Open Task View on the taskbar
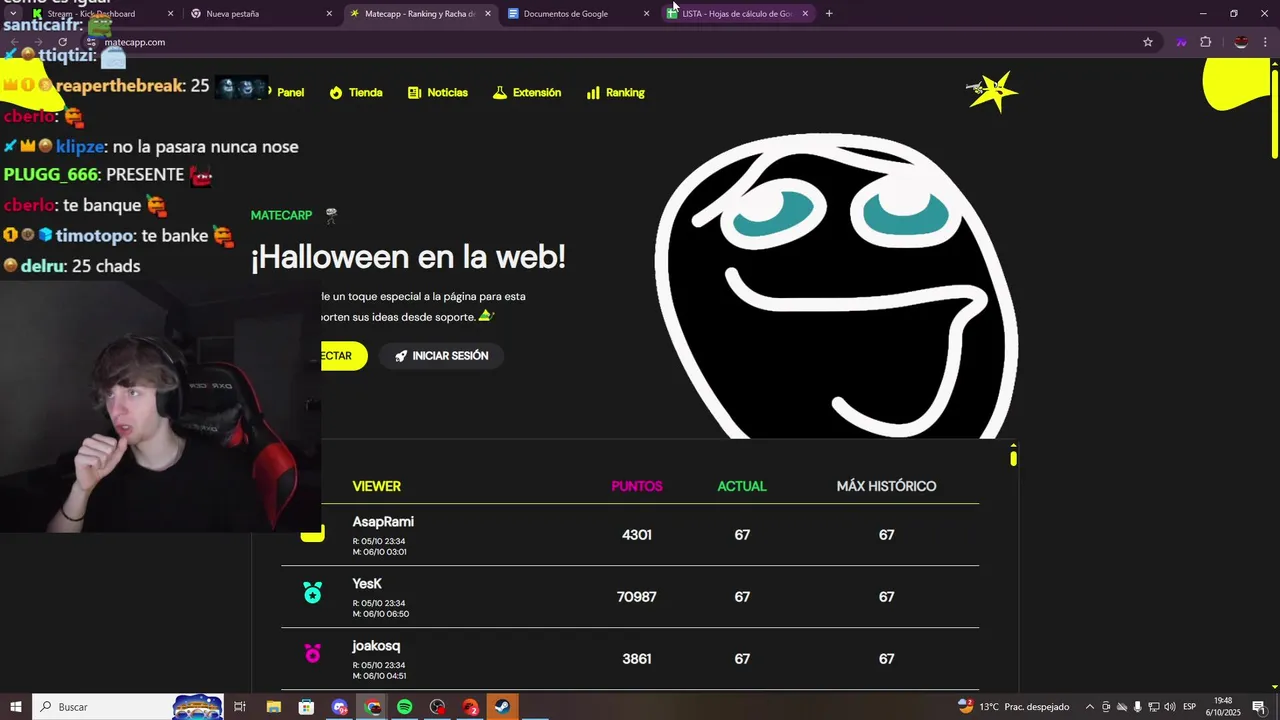This screenshot has width=1280, height=720. (x=240, y=707)
